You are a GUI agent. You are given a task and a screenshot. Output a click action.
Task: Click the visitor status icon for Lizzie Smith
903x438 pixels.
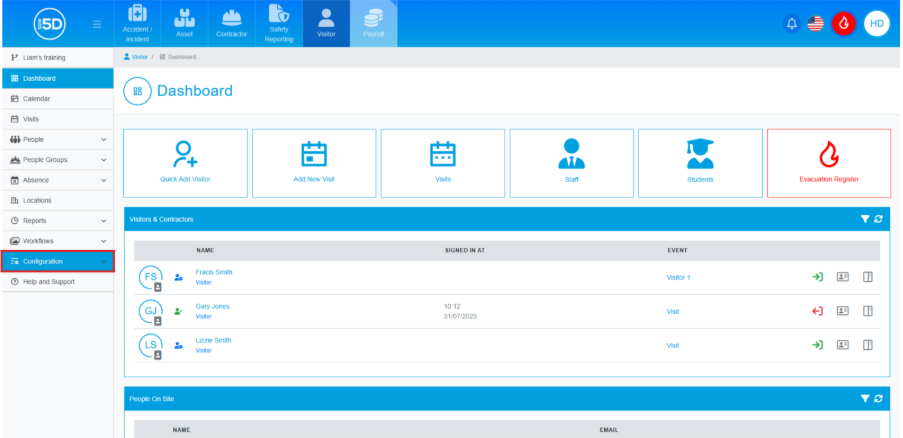(179, 345)
